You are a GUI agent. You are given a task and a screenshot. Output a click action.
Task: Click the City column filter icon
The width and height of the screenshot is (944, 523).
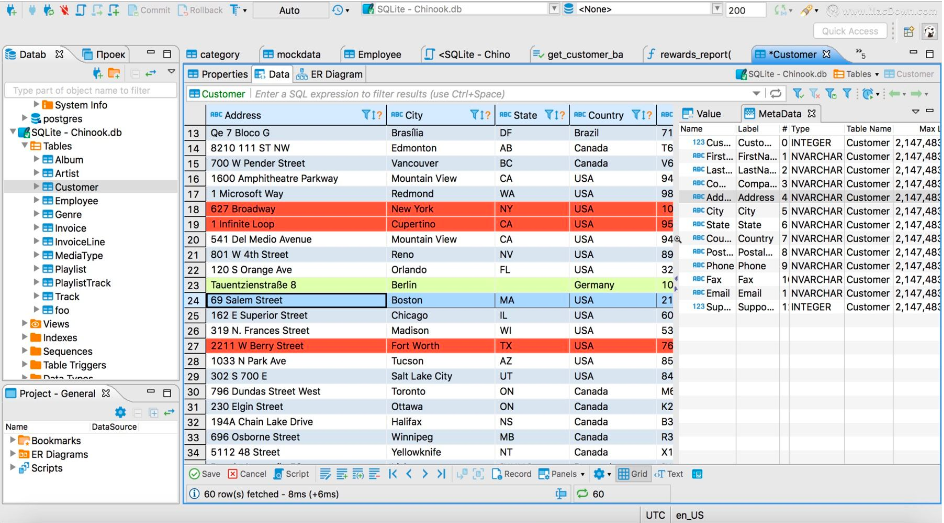click(474, 115)
